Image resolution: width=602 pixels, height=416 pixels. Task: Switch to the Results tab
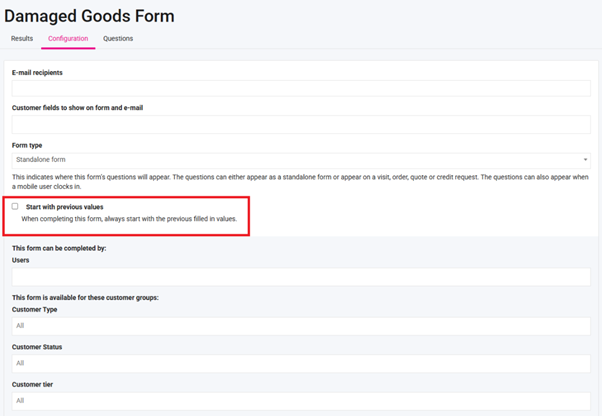(22, 39)
